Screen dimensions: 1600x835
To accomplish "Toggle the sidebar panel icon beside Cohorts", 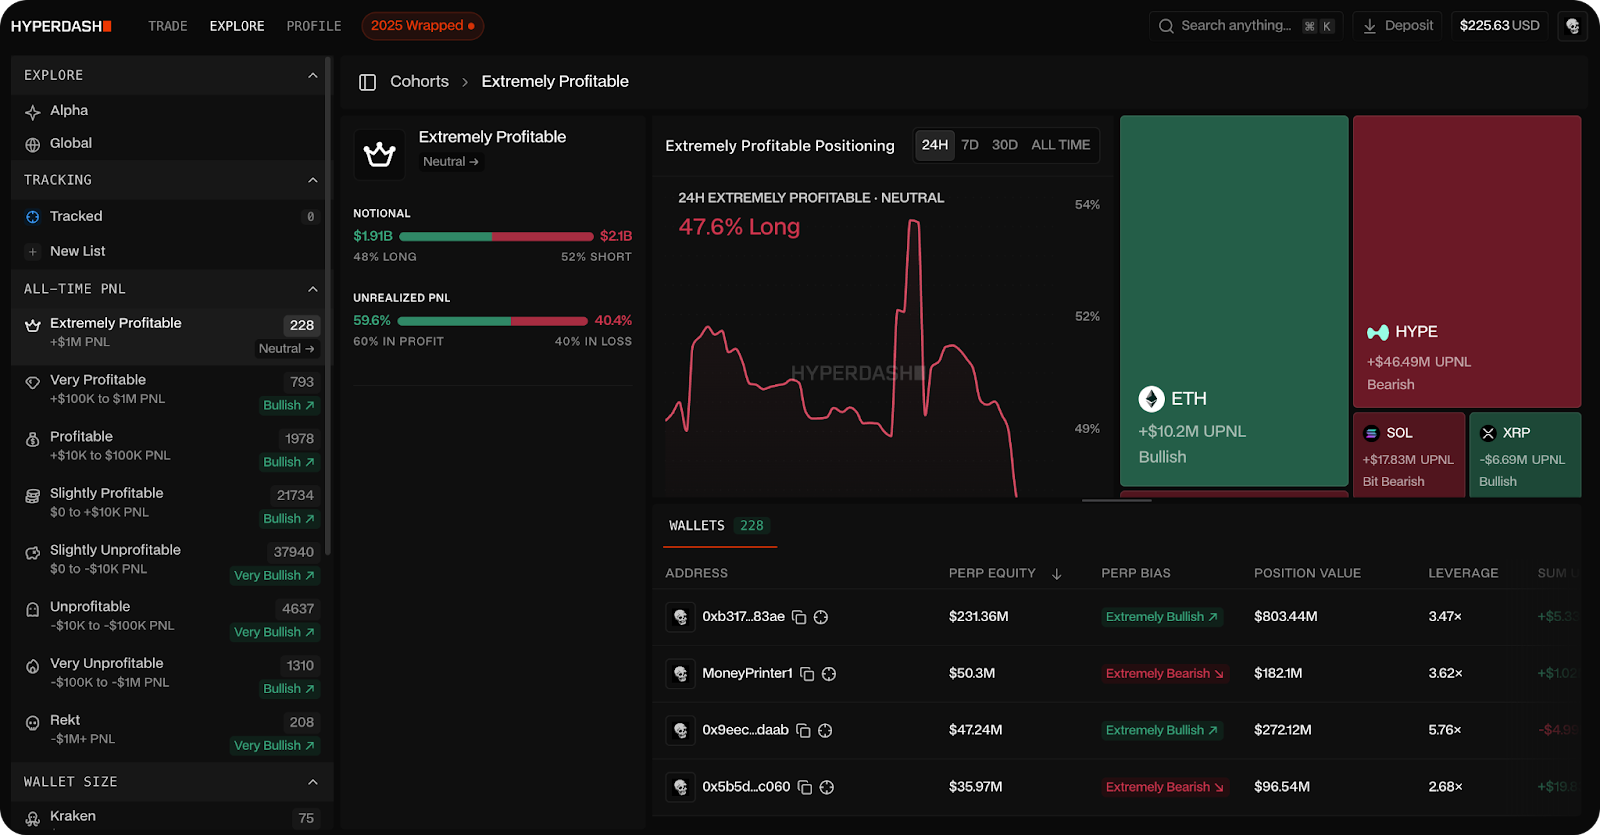I will 367,82.
